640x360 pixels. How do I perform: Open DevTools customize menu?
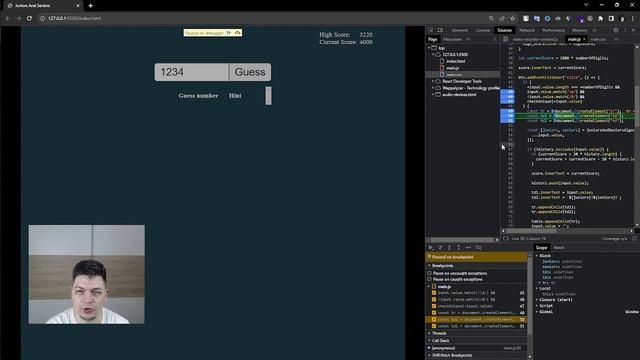[x=625, y=30]
